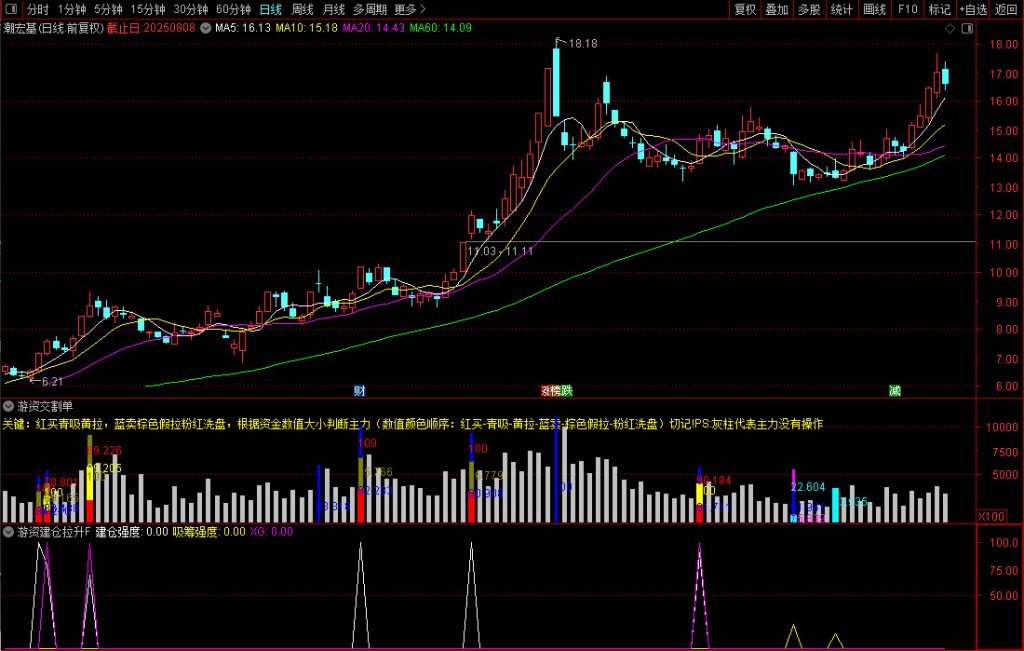This screenshot has height=651, width=1024.
Task: Toggle the right side panel icon
Action: pyautogui.click(x=966, y=30)
